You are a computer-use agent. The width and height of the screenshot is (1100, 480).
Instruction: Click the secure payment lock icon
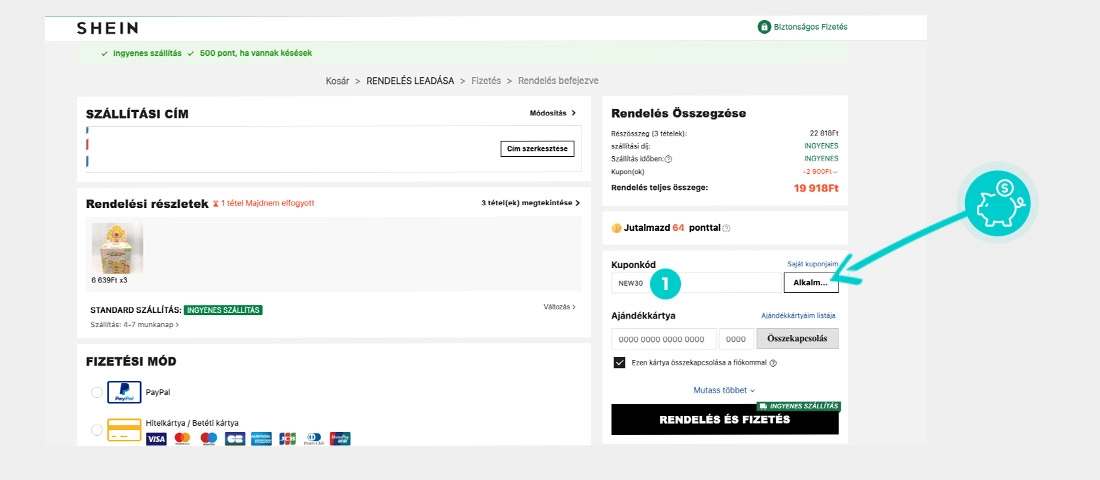(764, 27)
